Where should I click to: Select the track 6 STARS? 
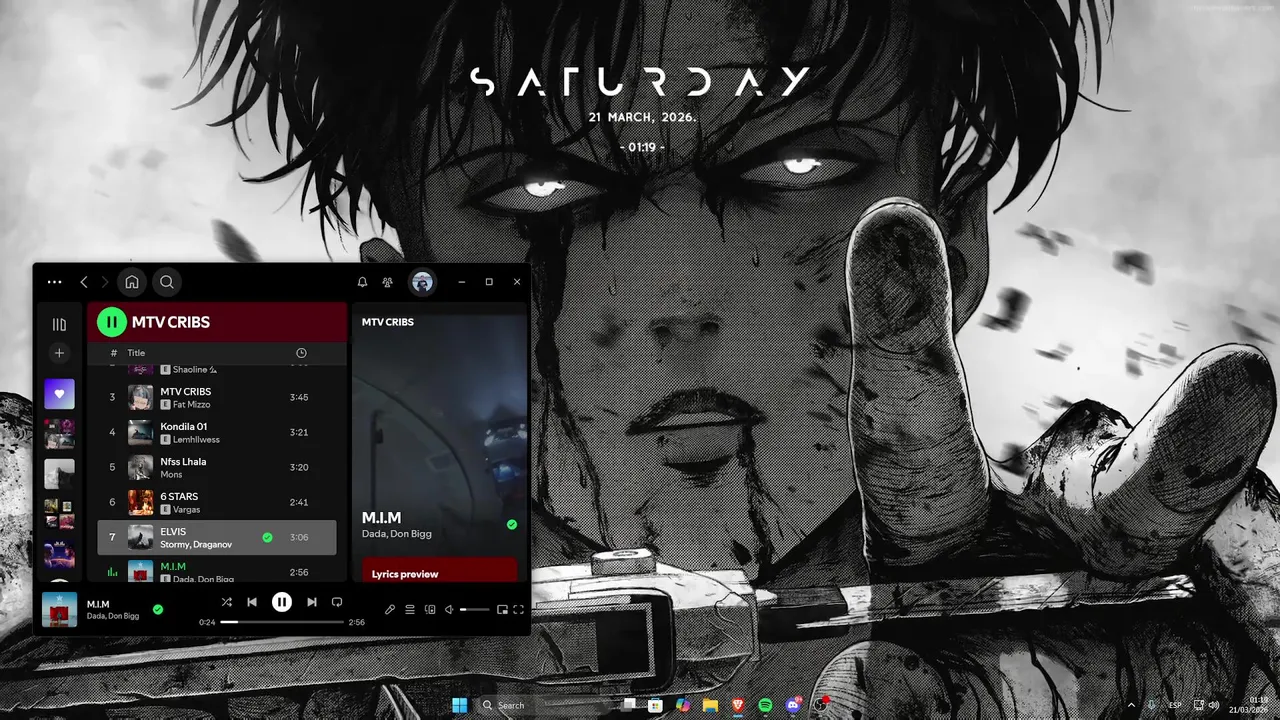(x=217, y=502)
